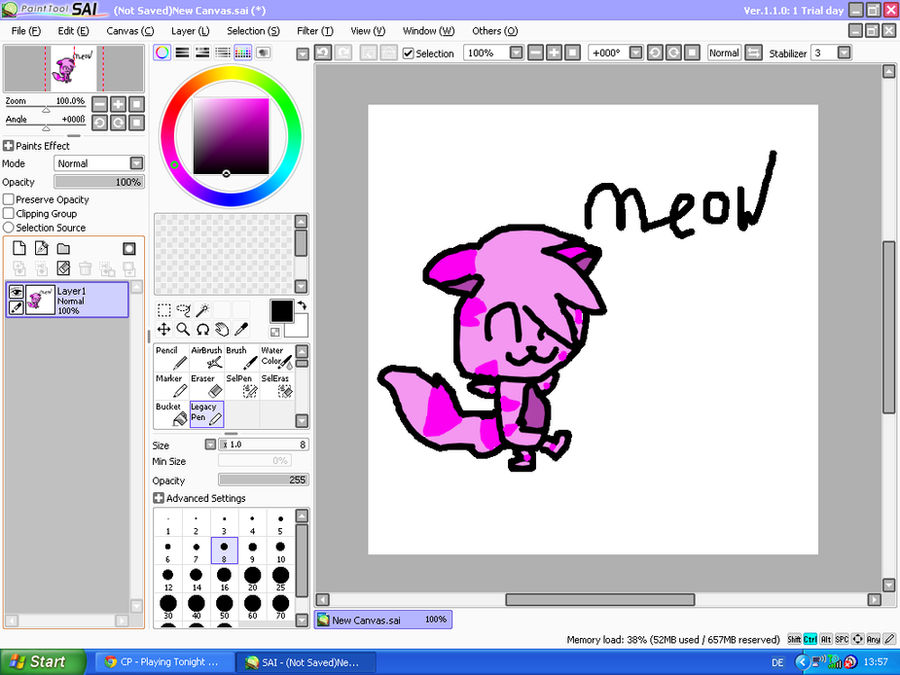Pick the move tool

click(x=164, y=329)
